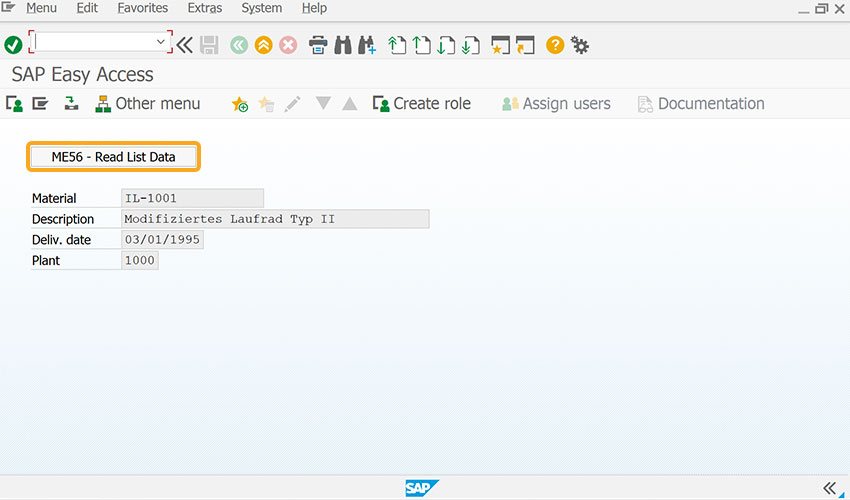The height and width of the screenshot is (500, 850).
Task: Open the Help menu
Action: 314,8
